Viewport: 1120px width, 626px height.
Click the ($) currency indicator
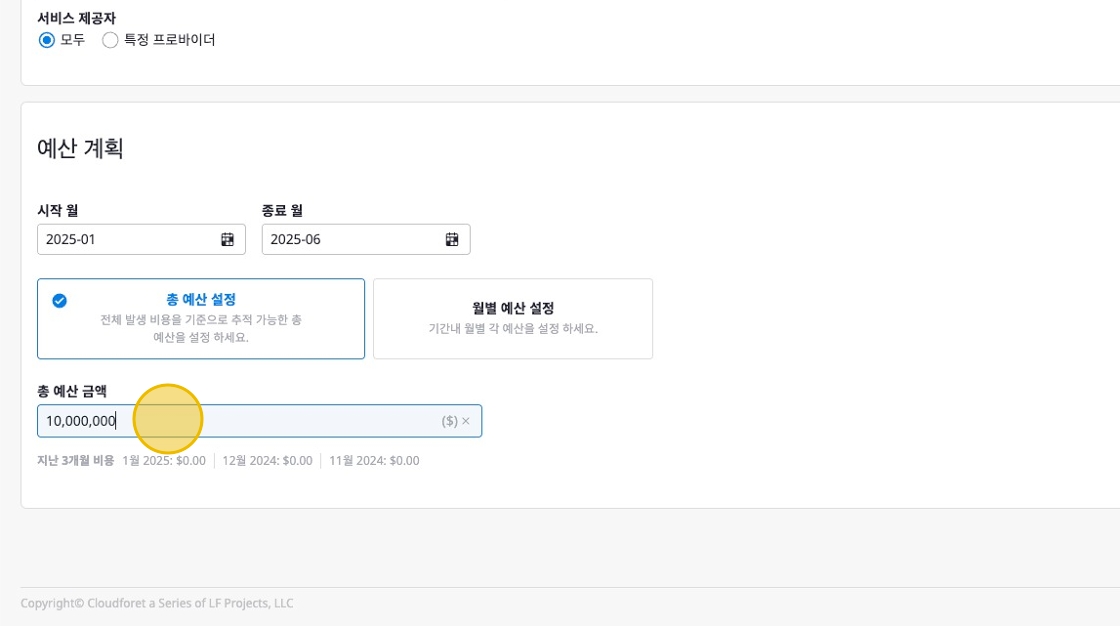click(449, 421)
